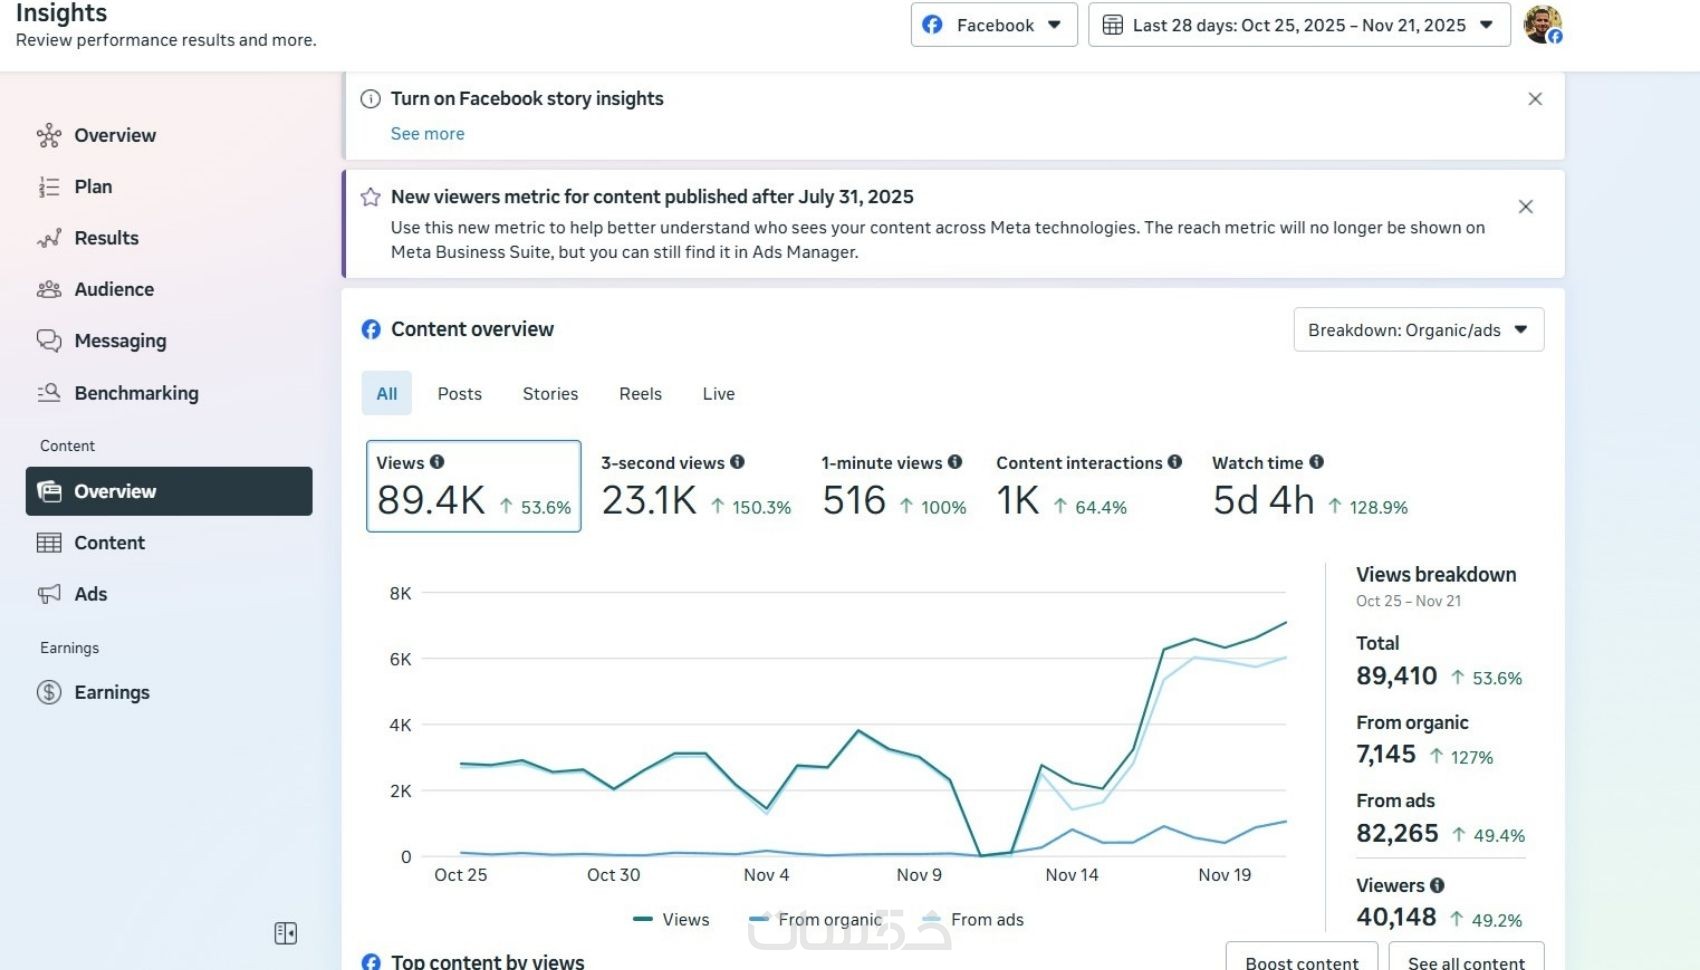
Task: Click the info icon next to Views
Action: 437,462
